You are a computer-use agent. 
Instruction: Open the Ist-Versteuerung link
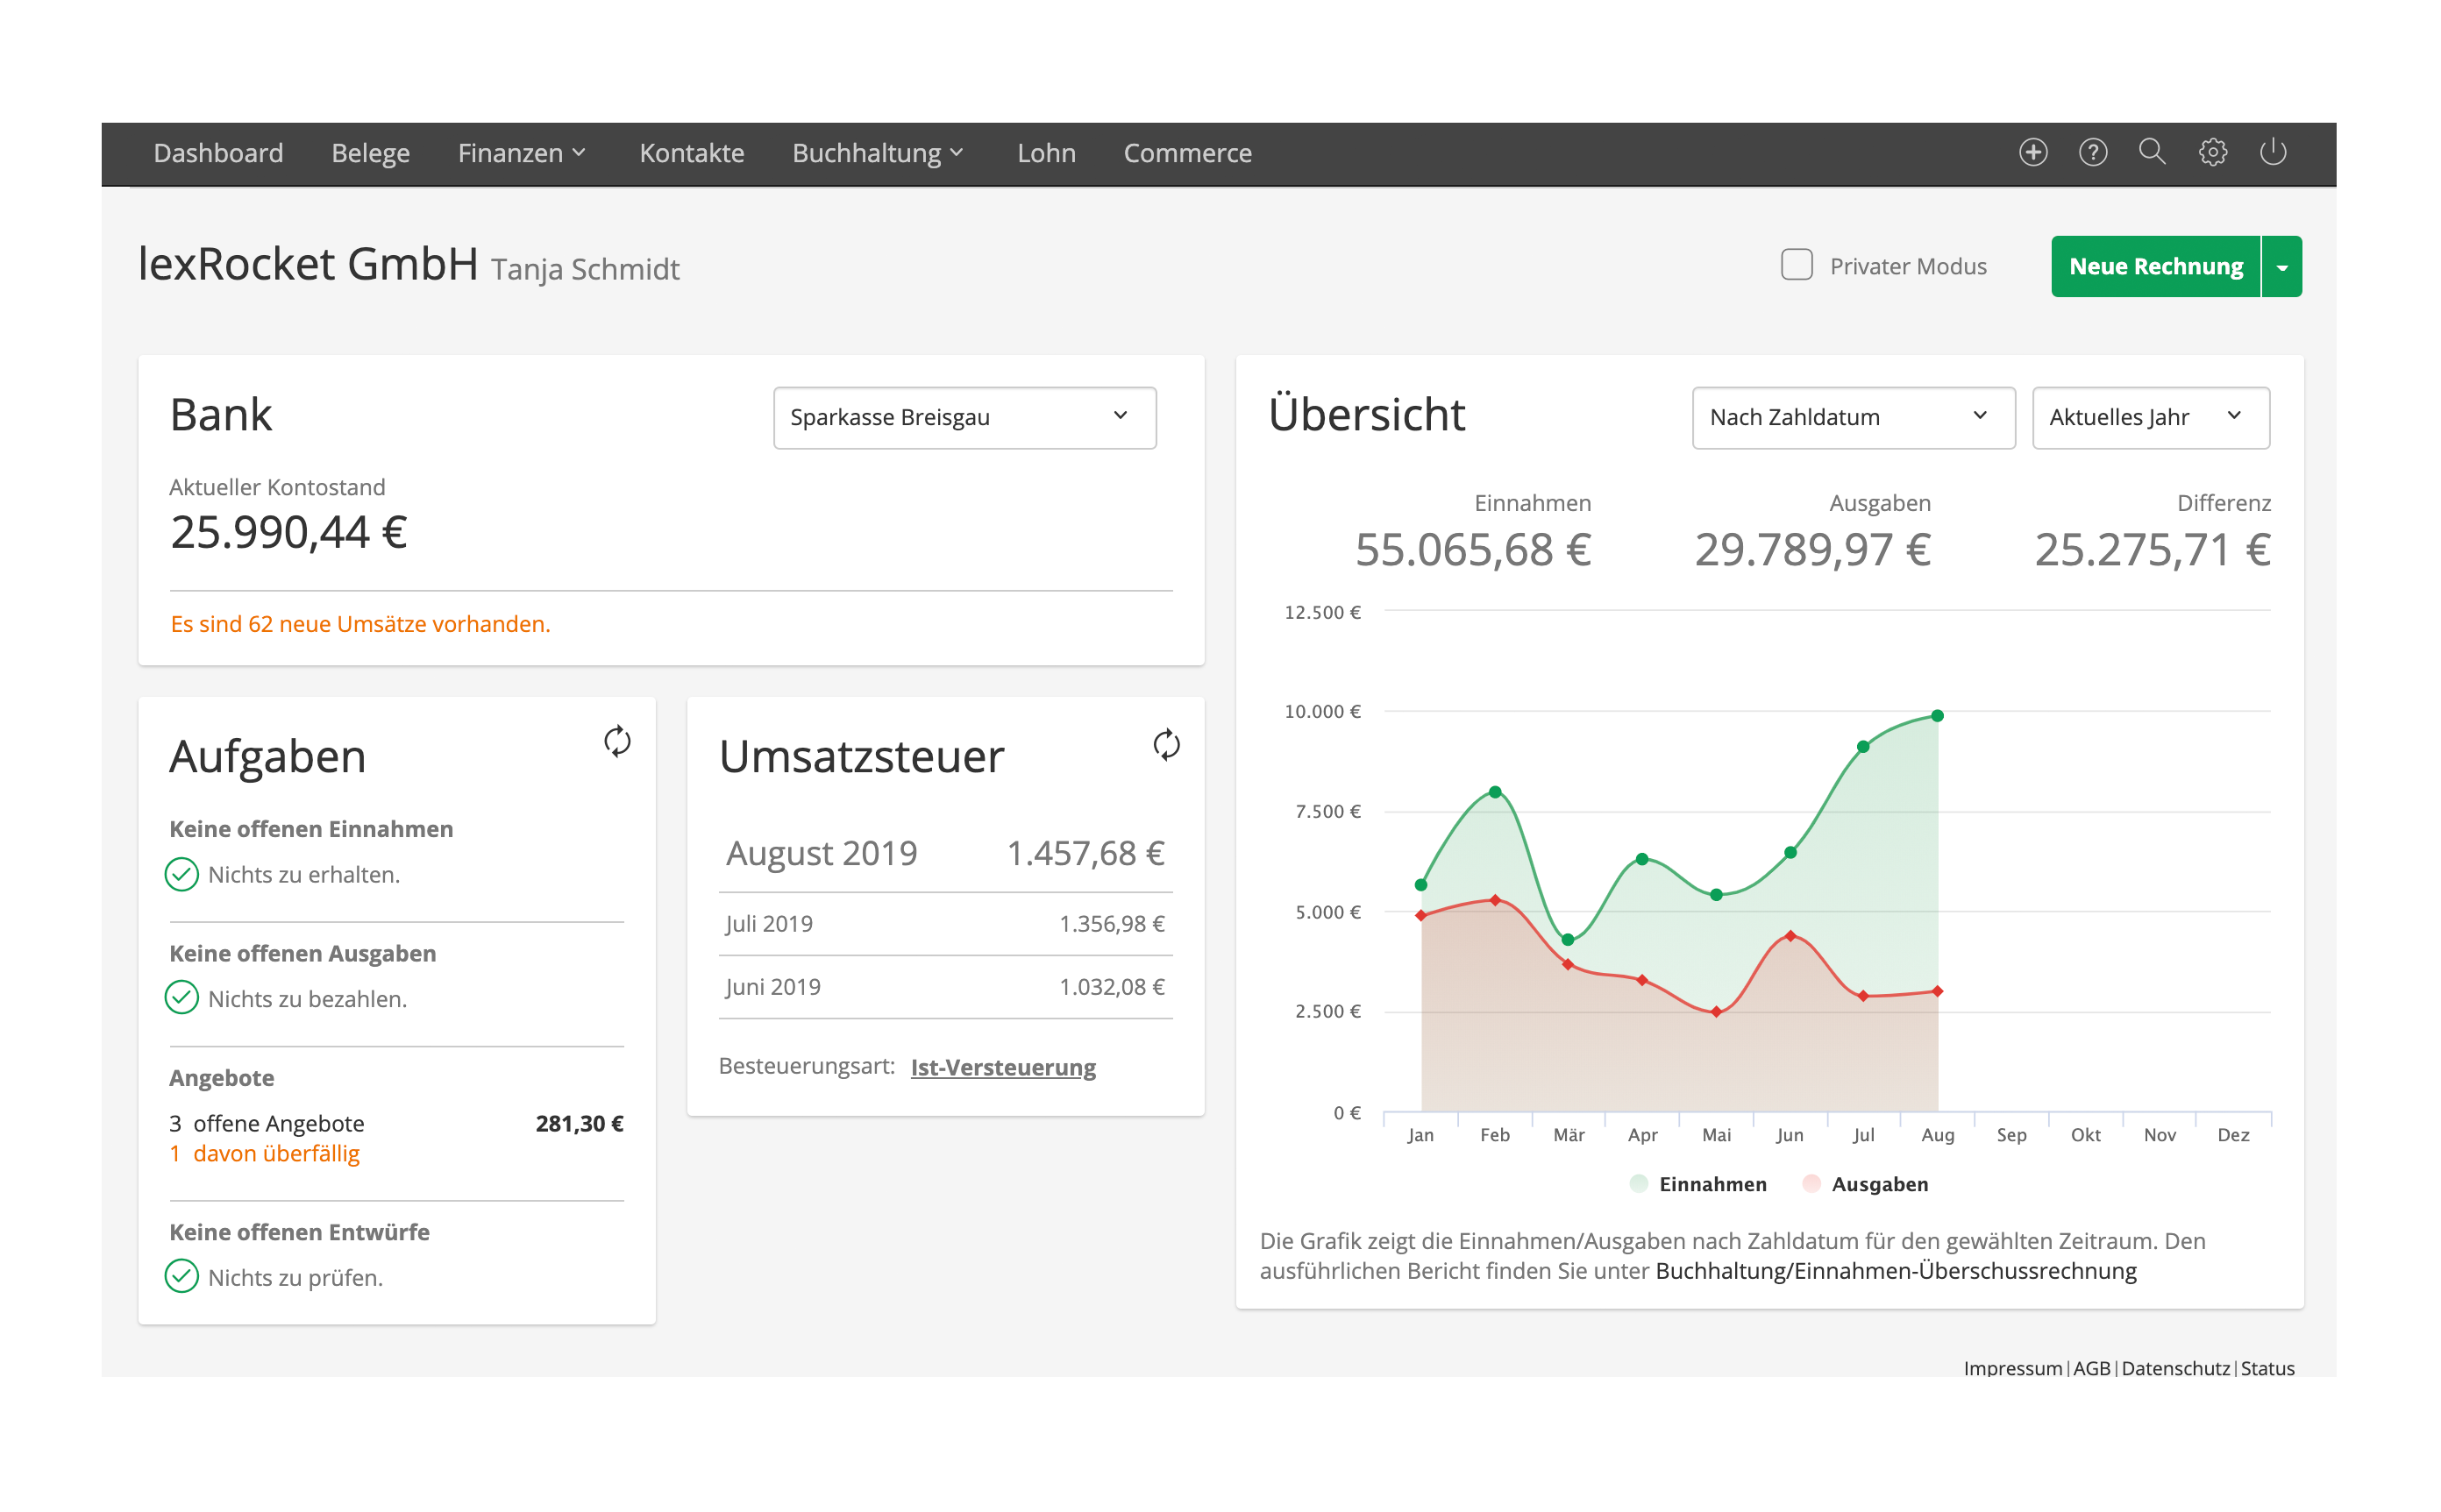pos(1003,1067)
